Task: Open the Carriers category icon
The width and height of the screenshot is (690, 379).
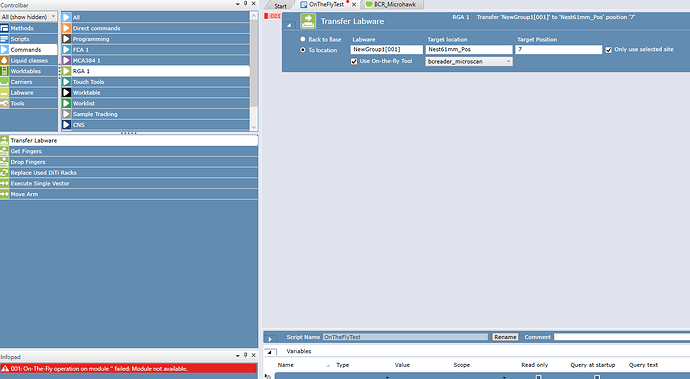Action: (4, 82)
